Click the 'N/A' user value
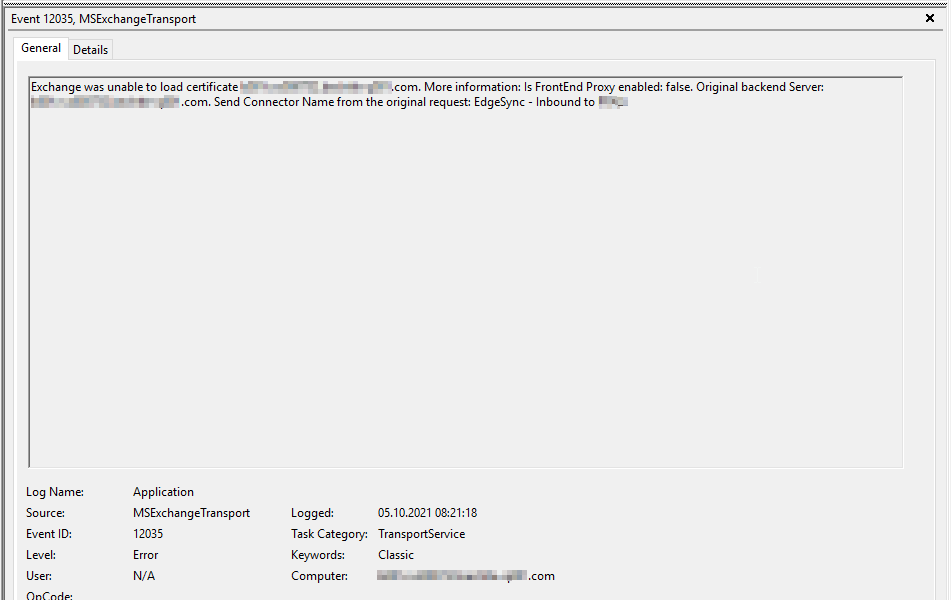Viewport: 951px width, 600px height. coord(144,576)
